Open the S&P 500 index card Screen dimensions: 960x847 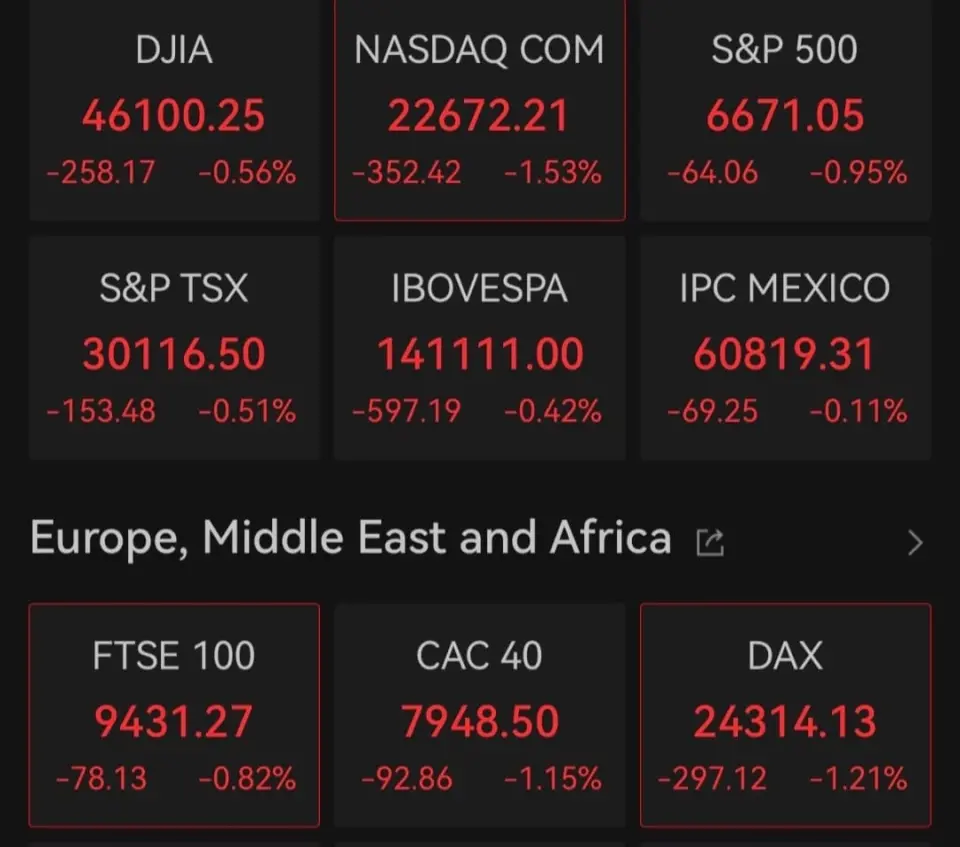click(785, 110)
